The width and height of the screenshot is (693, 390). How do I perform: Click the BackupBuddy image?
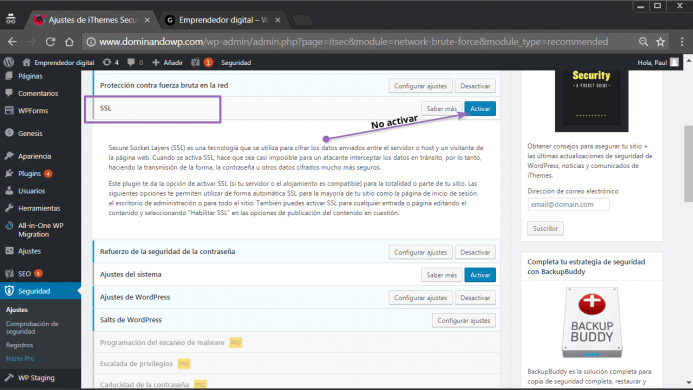pyautogui.click(x=592, y=323)
